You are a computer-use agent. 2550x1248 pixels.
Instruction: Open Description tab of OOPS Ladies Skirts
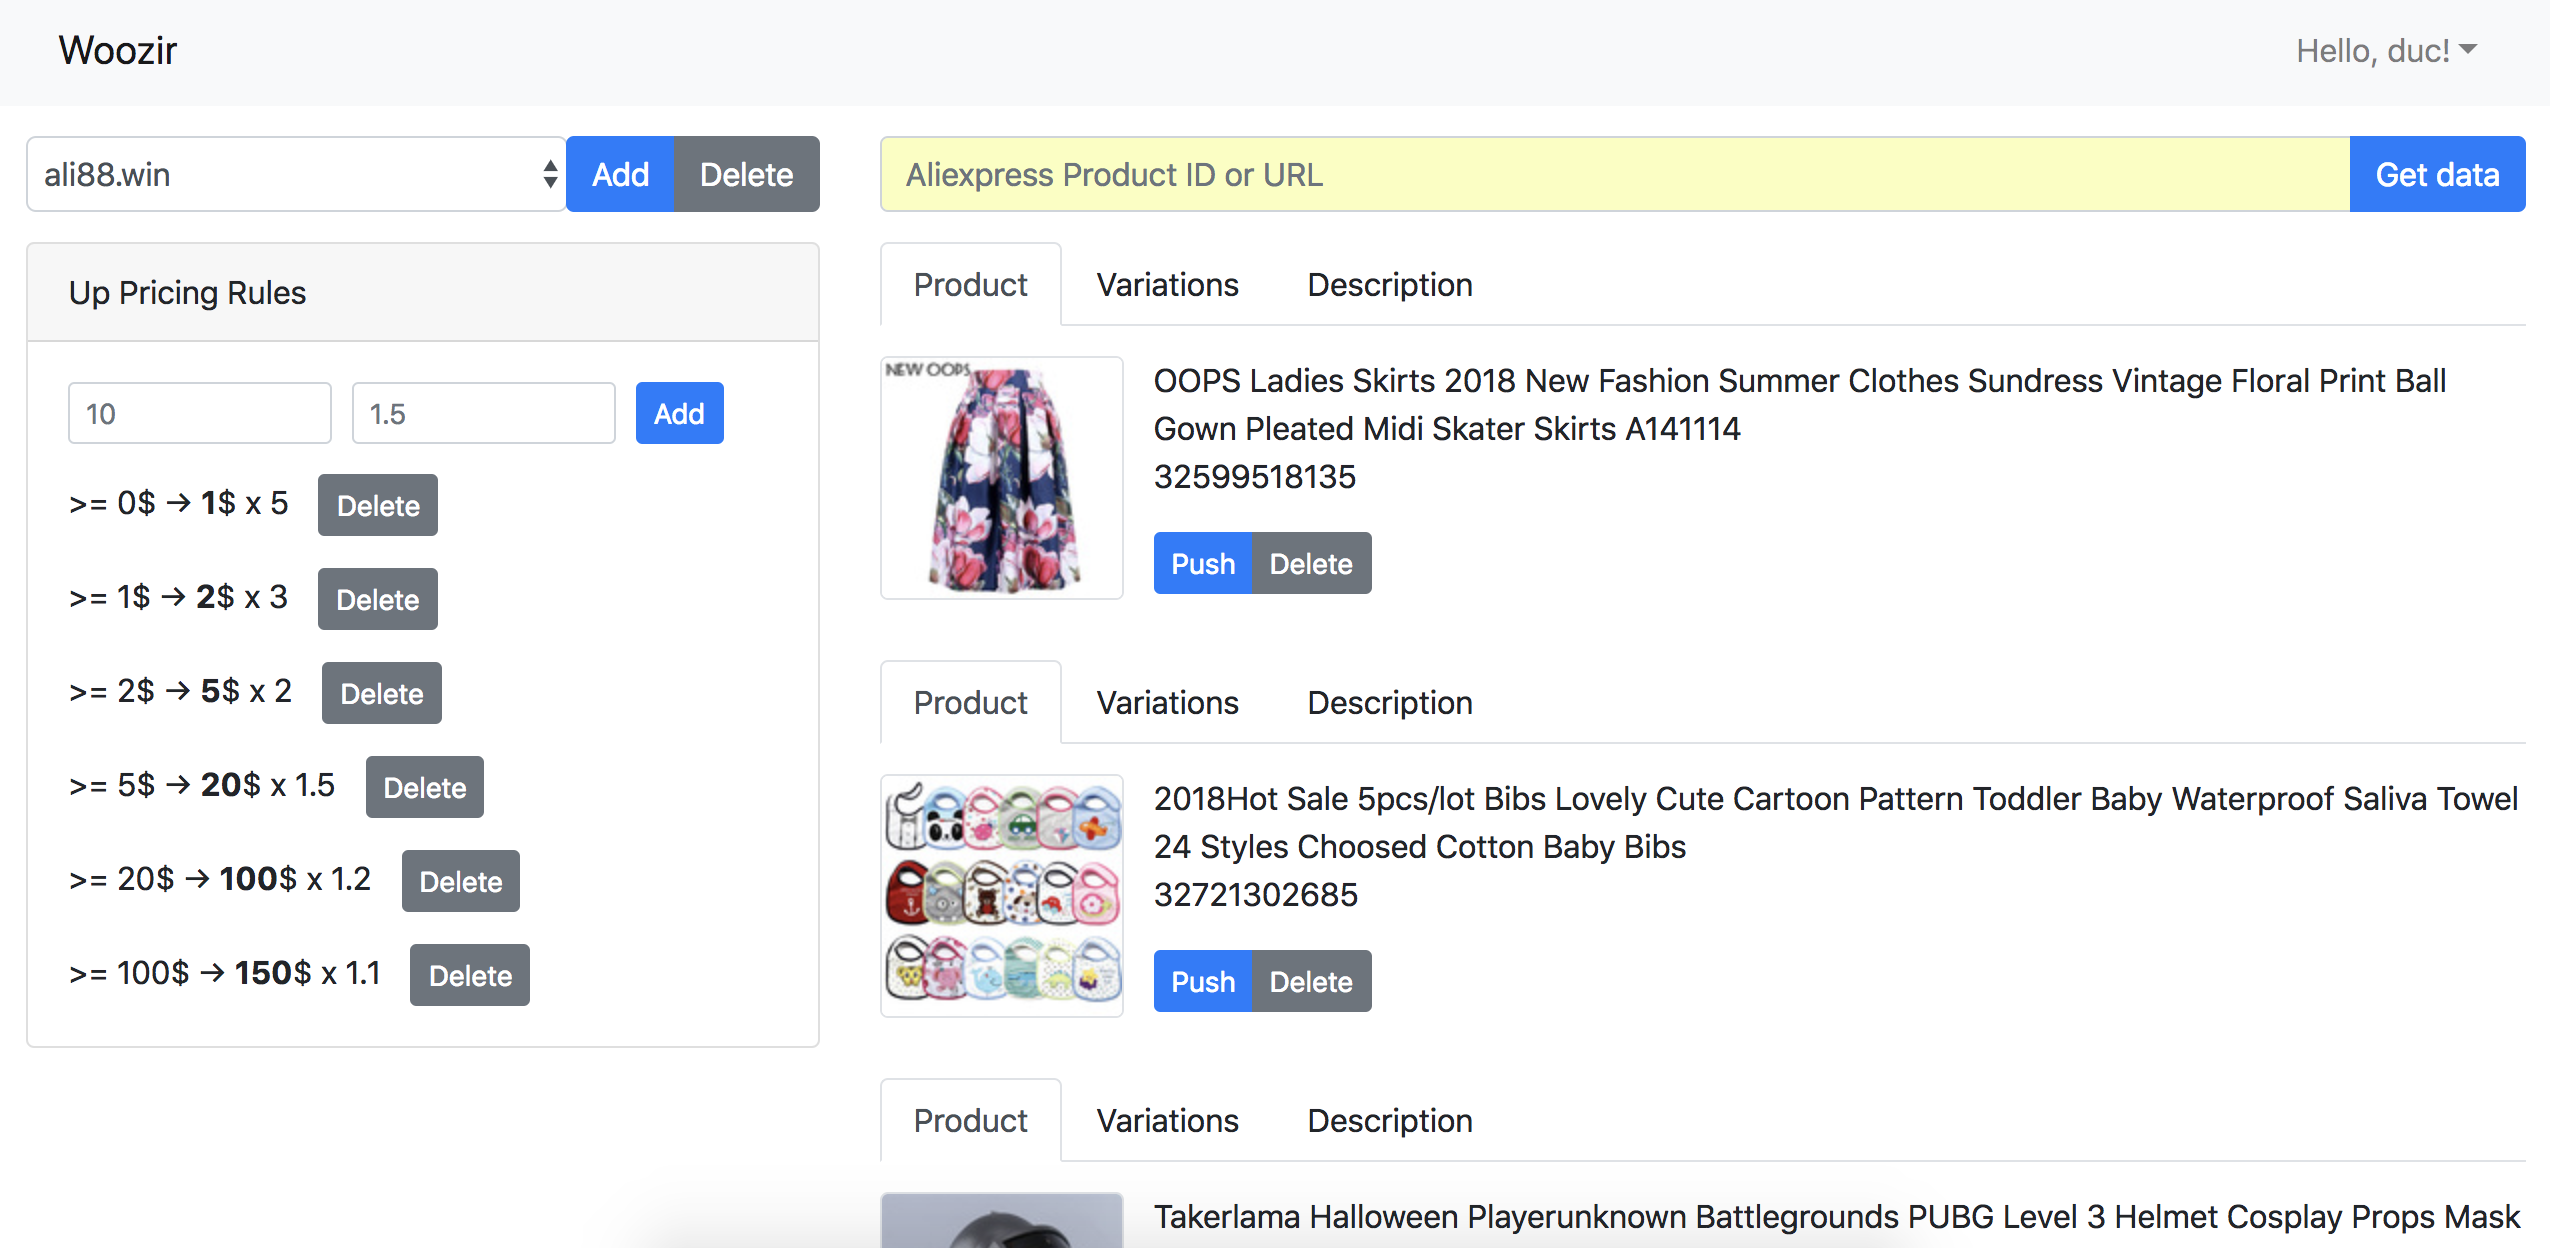coord(1390,285)
